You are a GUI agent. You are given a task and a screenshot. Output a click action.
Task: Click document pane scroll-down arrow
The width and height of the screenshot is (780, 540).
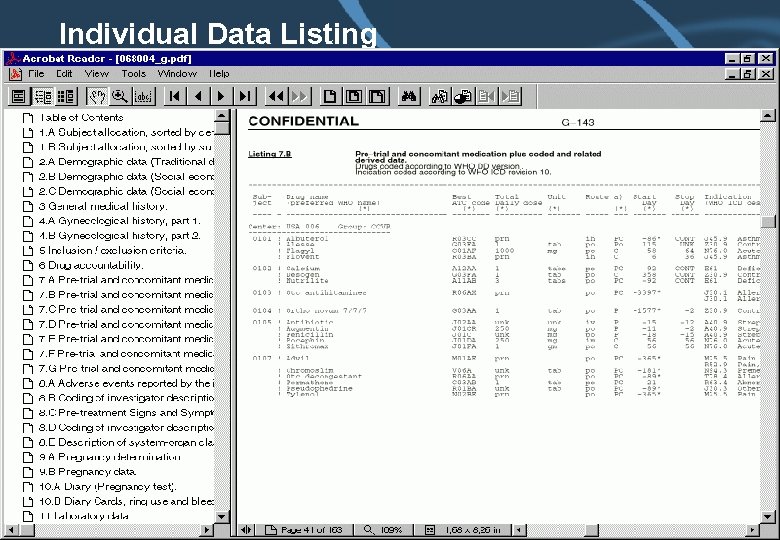coord(768,517)
